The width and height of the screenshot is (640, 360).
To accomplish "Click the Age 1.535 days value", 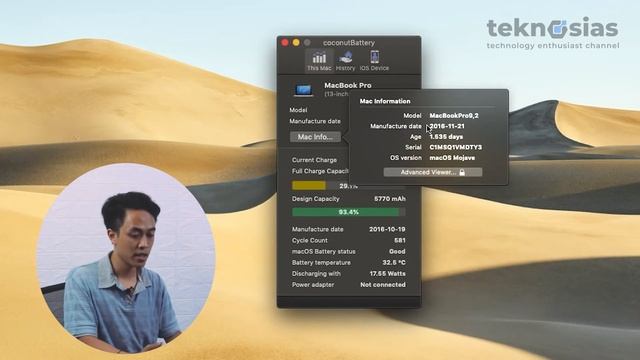I will coord(446,137).
